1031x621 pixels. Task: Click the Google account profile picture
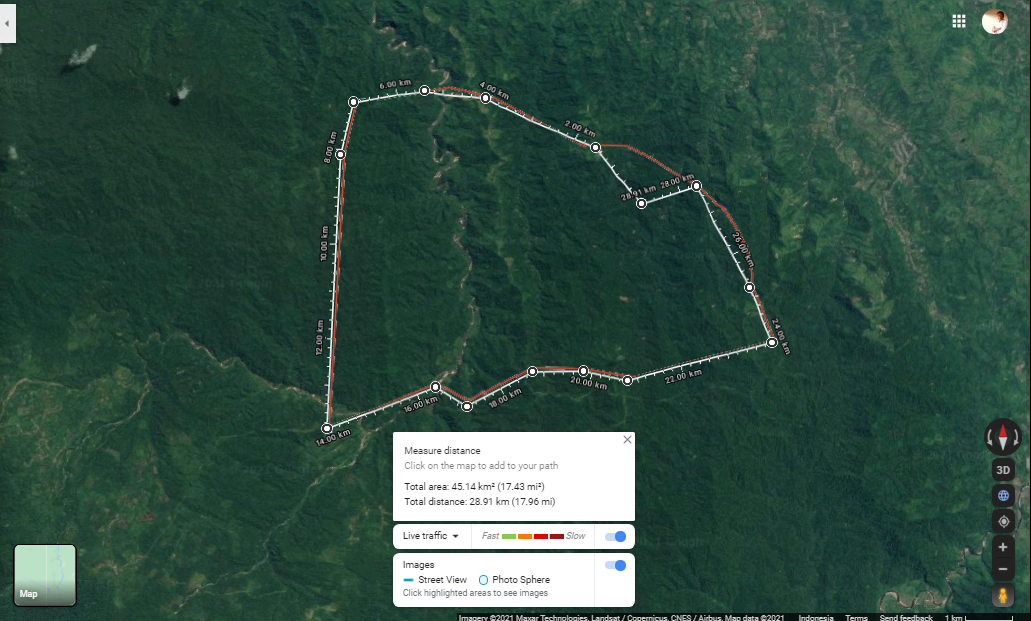tap(994, 21)
